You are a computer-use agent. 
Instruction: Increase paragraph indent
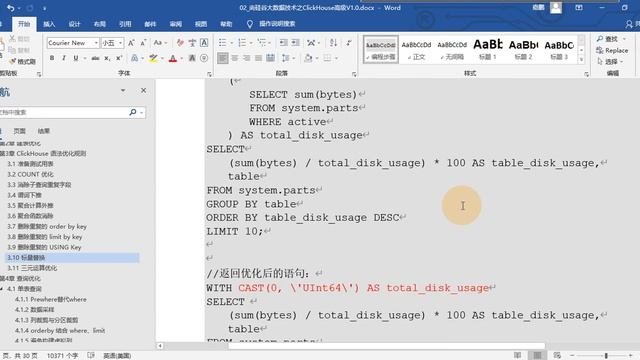pos(296,43)
